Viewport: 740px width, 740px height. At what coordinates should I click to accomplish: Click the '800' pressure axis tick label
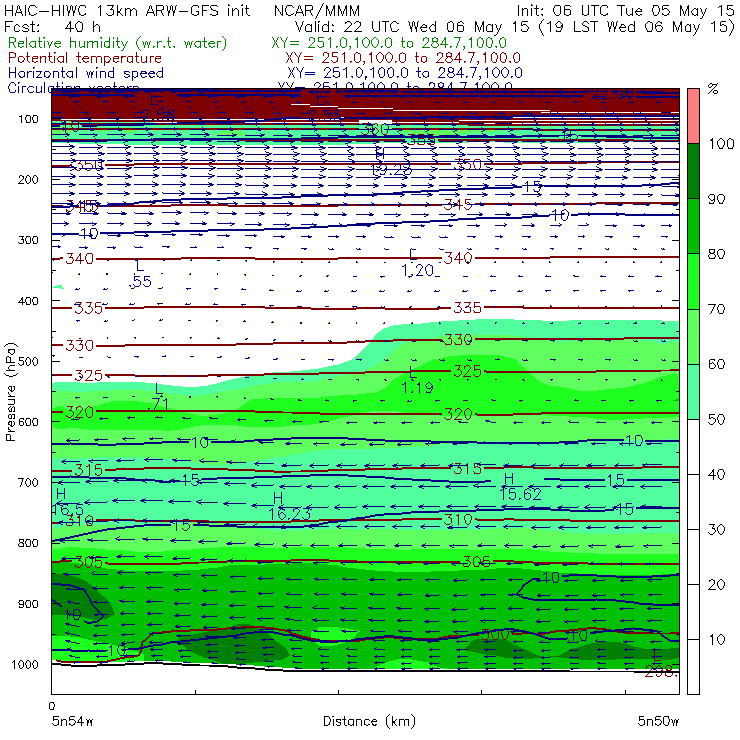click(28, 543)
